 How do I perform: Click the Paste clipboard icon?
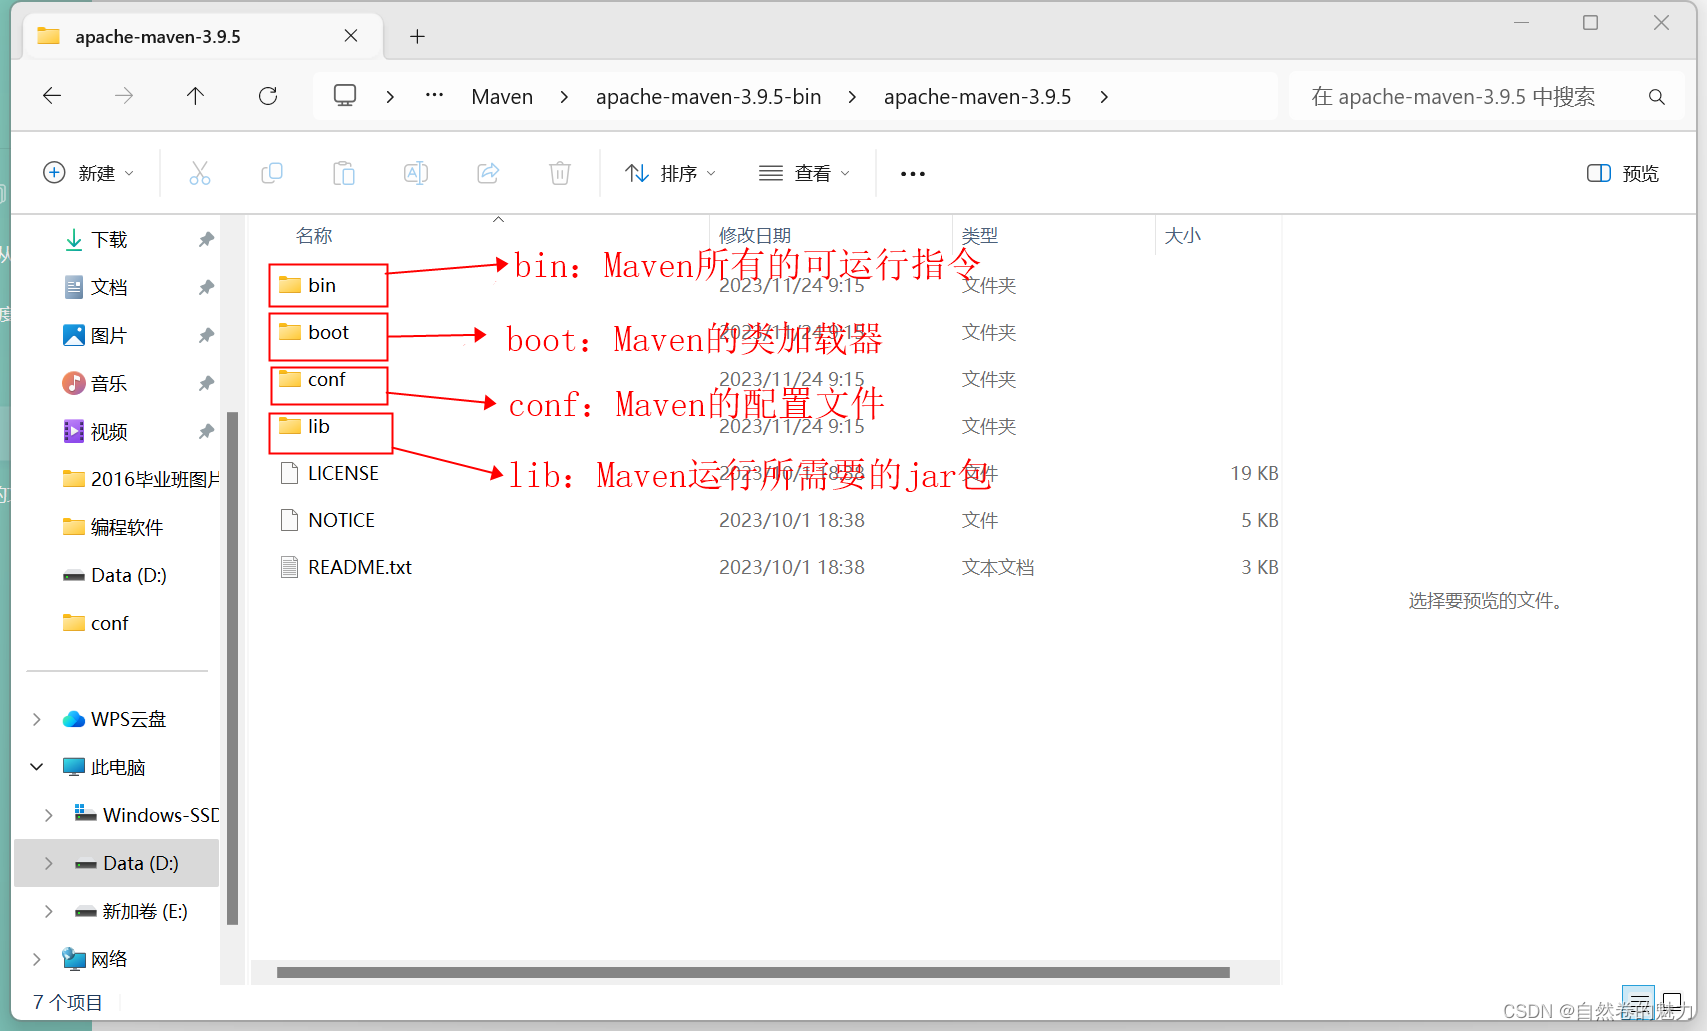coord(344,174)
